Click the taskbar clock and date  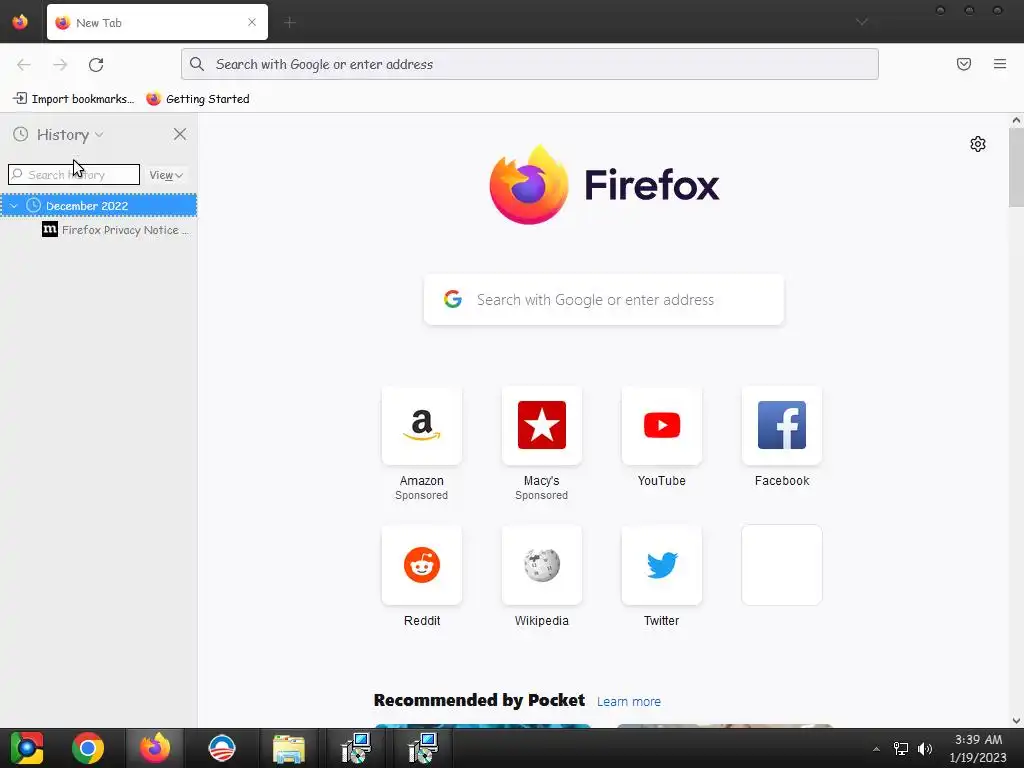978,748
